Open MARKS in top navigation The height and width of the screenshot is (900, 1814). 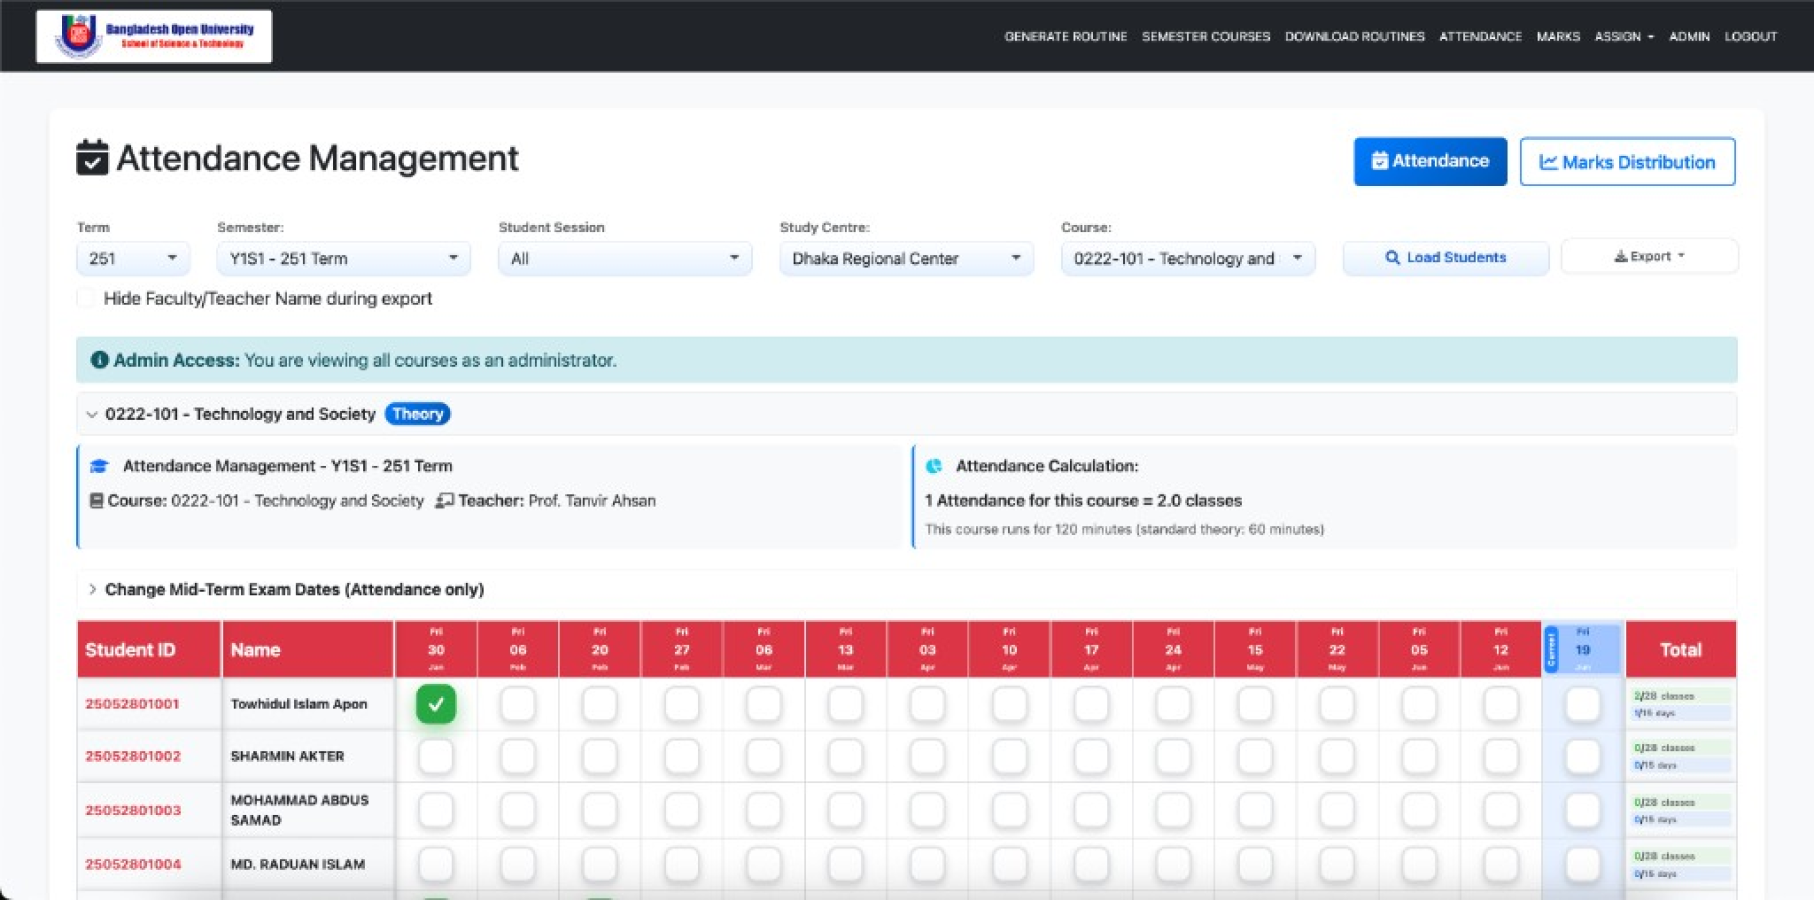click(x=1558, y=36)
